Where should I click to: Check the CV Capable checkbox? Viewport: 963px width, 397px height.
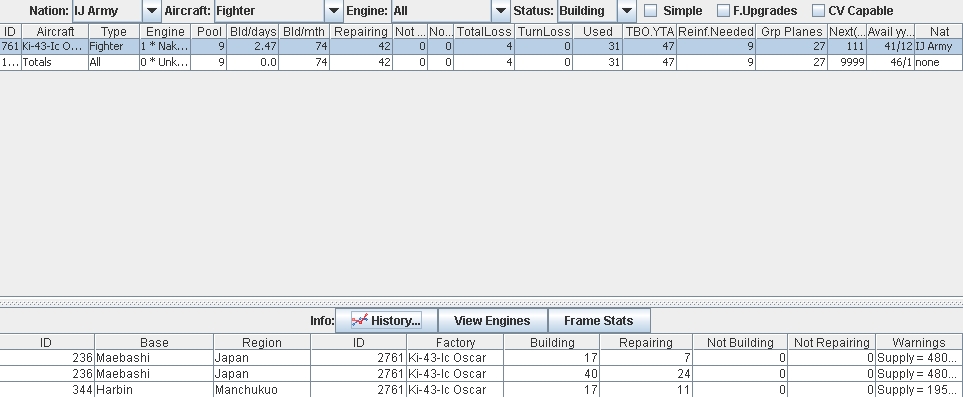point(818,10)
